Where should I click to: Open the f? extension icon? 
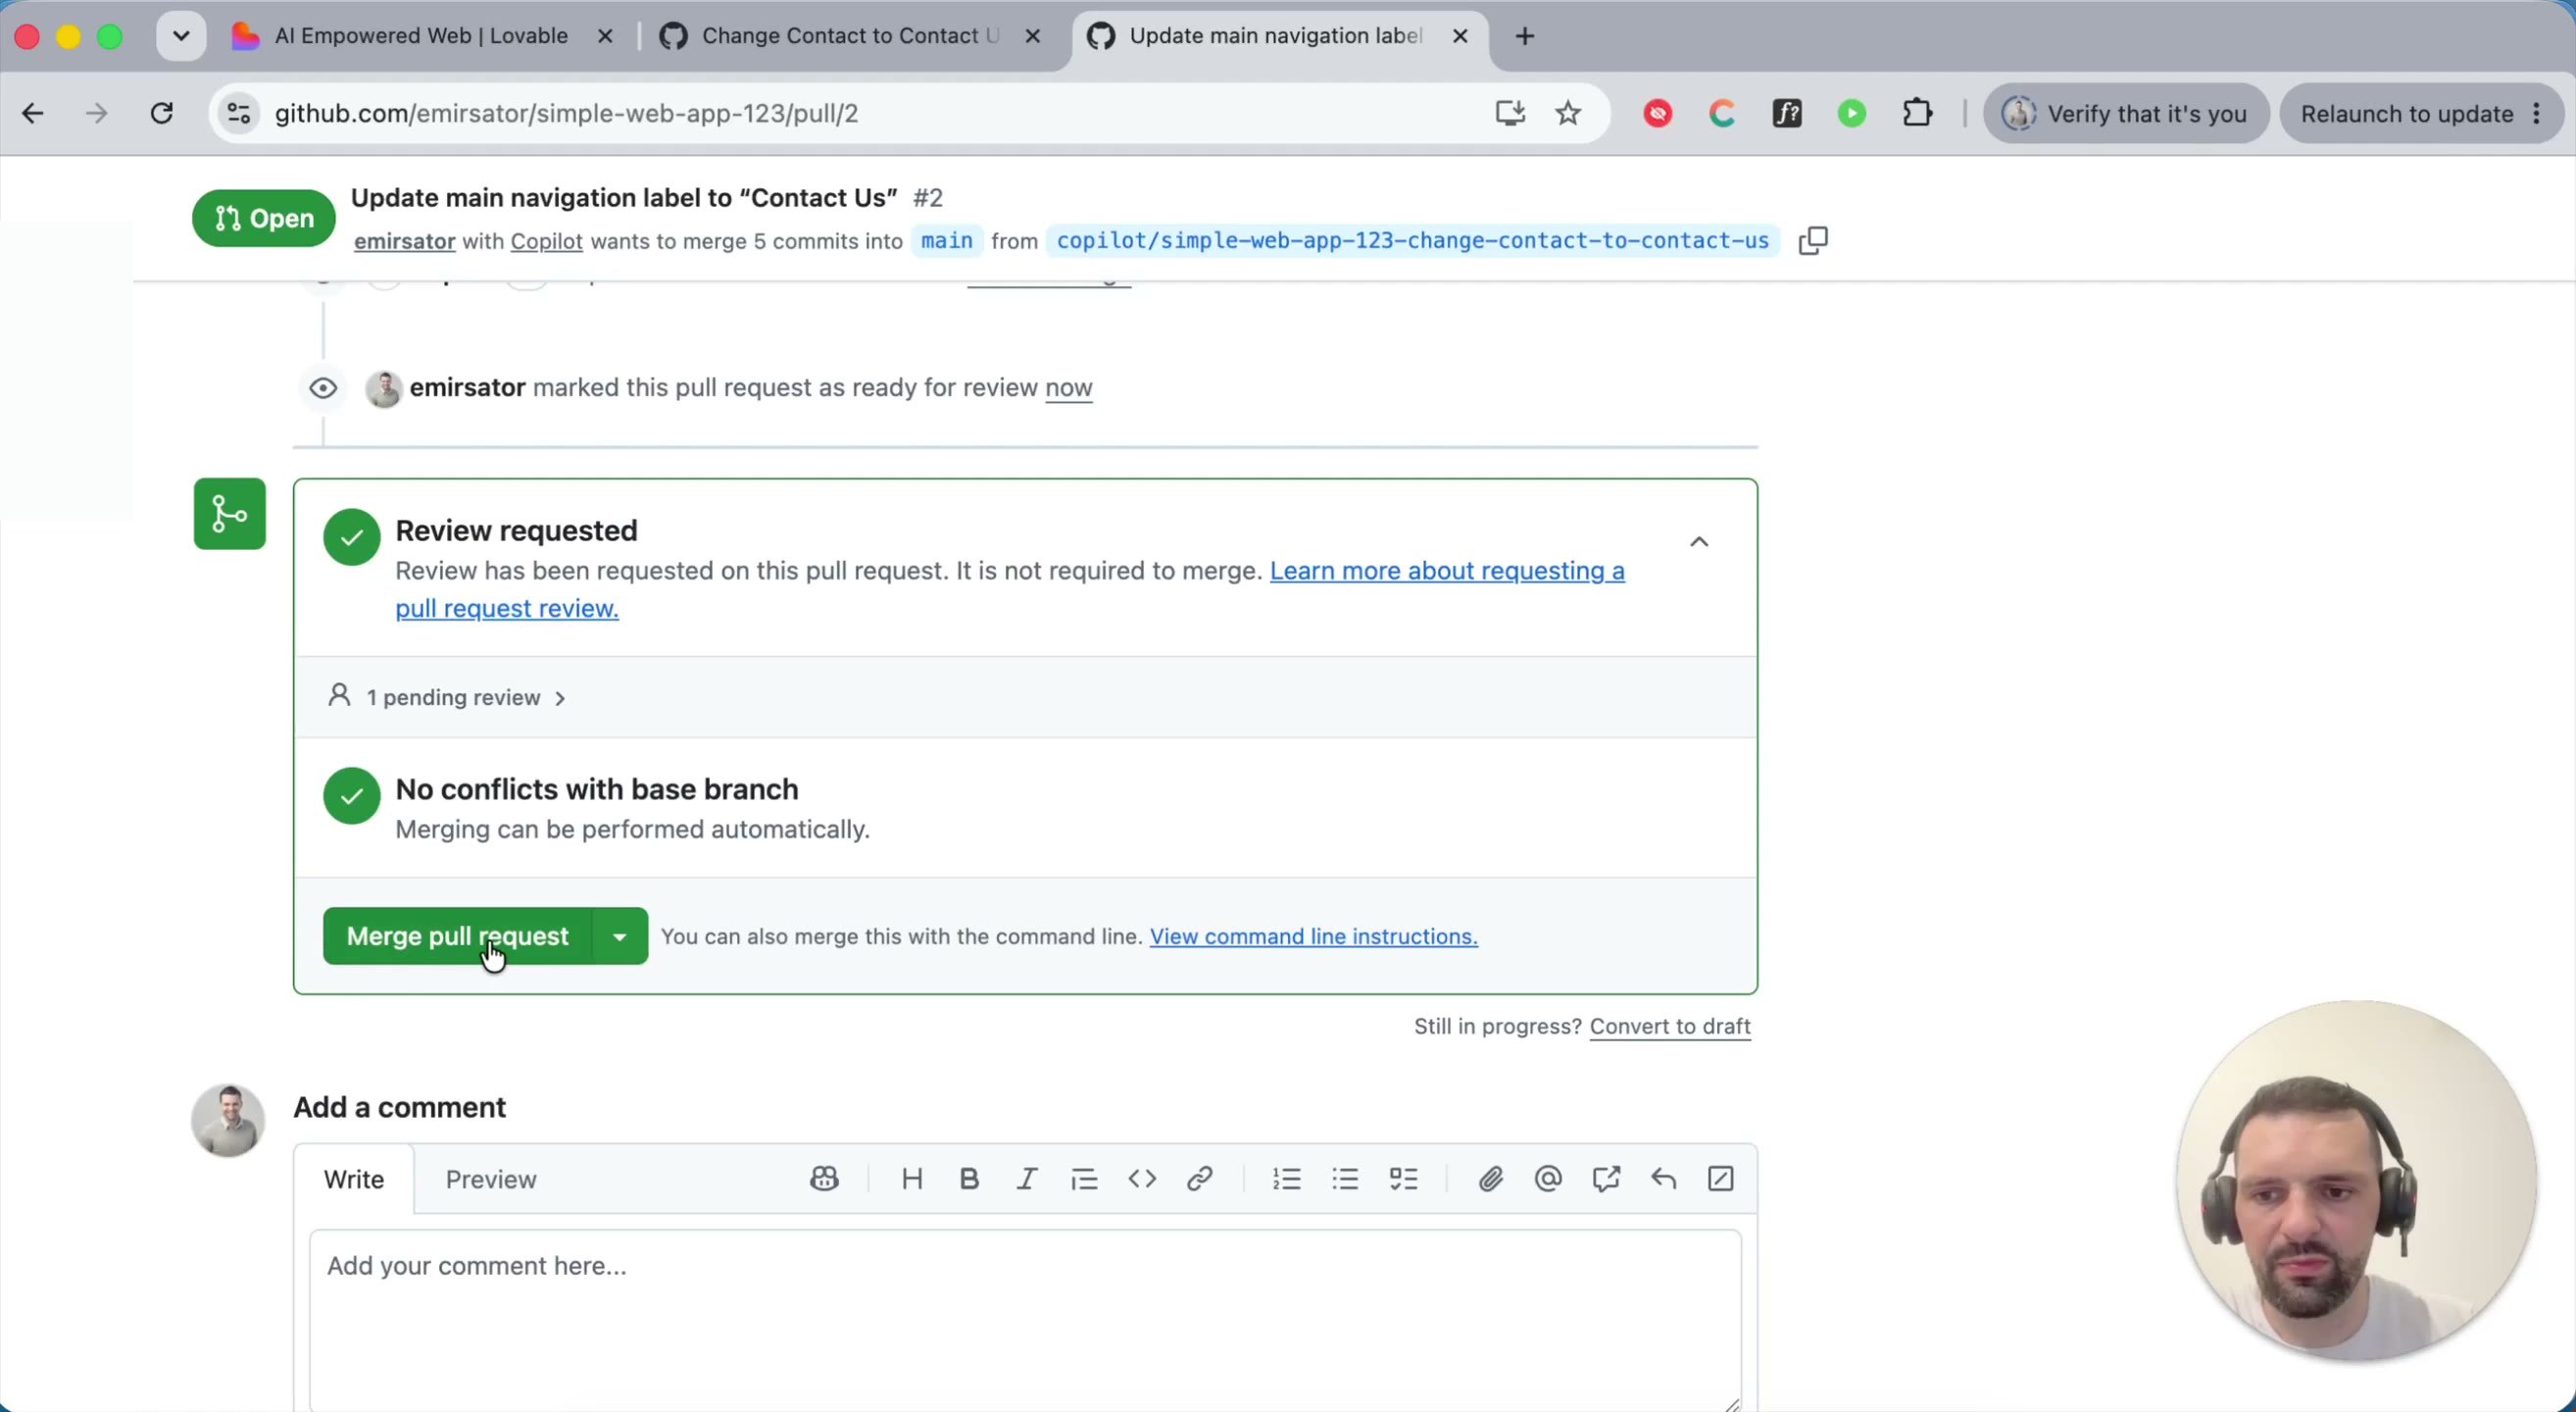point(1787,113)
